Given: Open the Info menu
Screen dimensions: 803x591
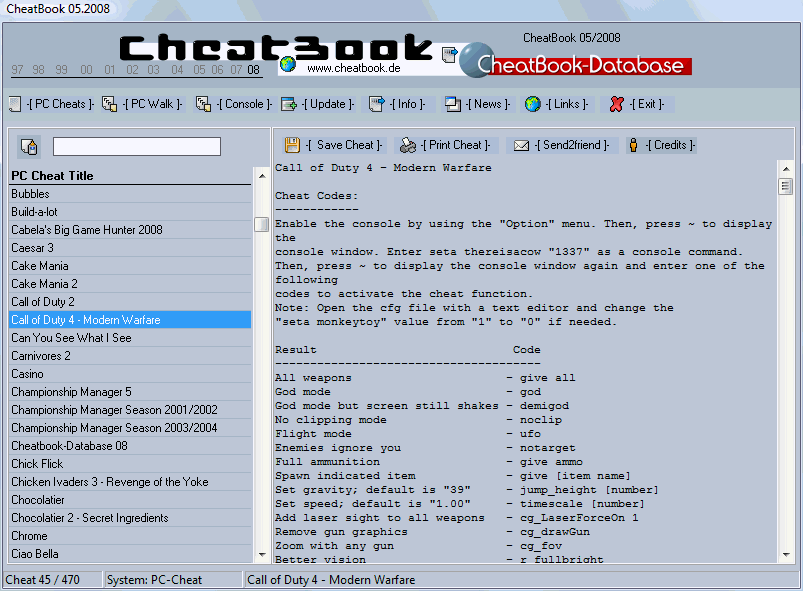Looking at the screenshot, I should click(x=407, y=104).
